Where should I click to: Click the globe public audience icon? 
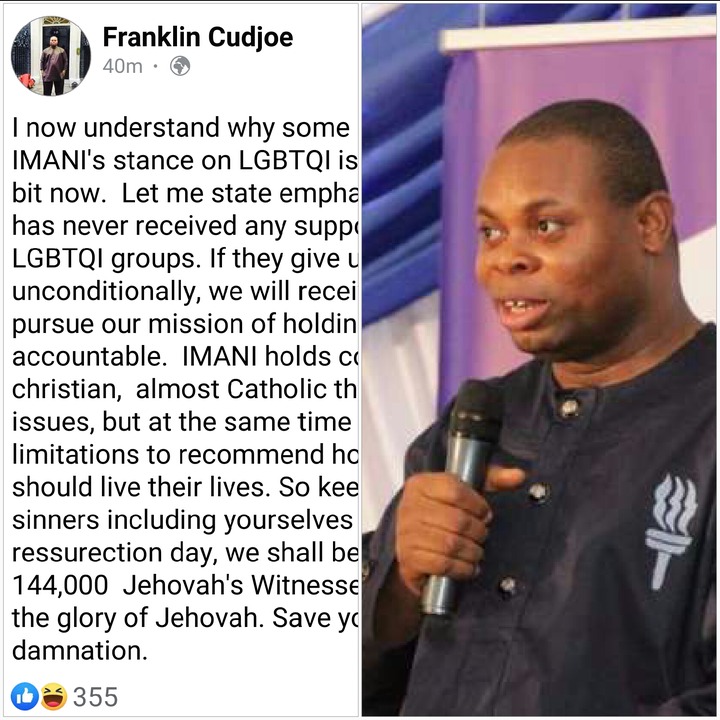tap(180, 66)
